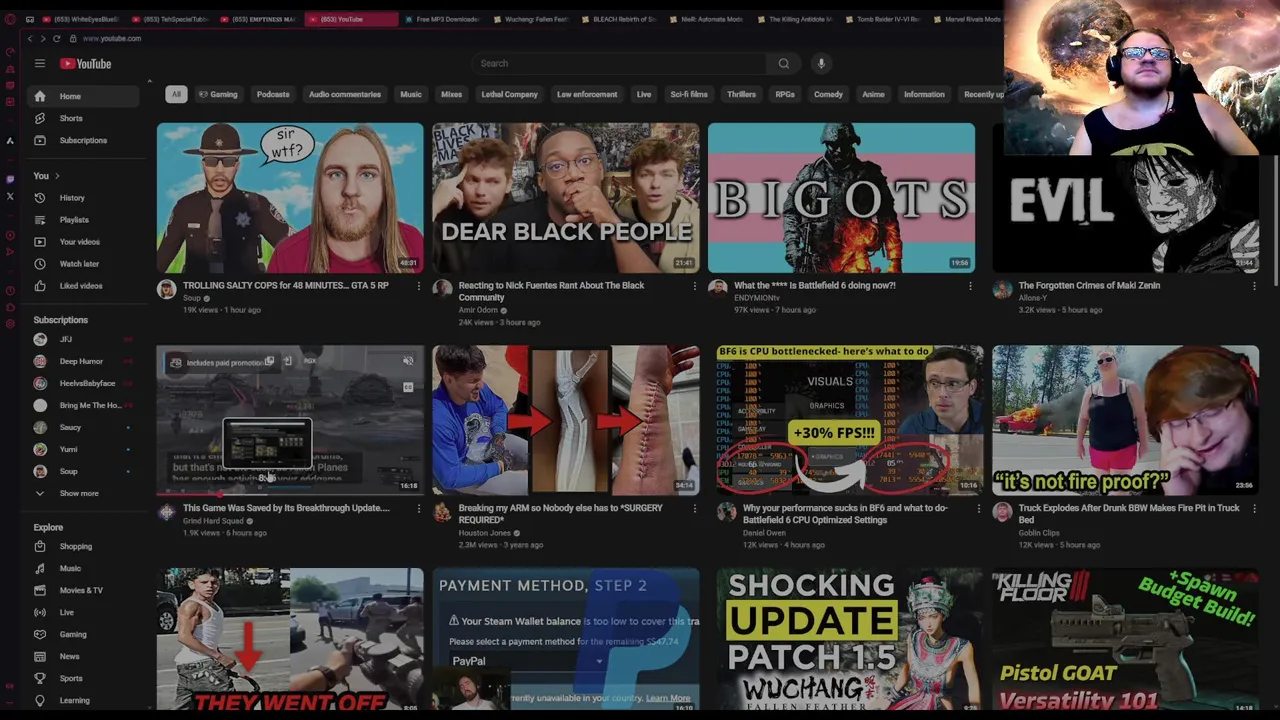Open the Soup channel avatar beside TROLLING SALTY COPS
1280x720 pixels.
[167, 289]
